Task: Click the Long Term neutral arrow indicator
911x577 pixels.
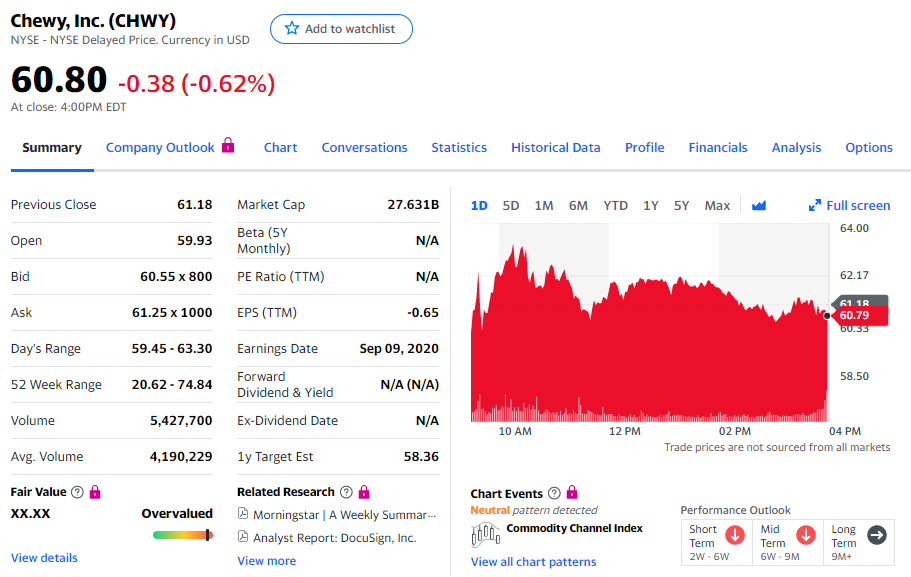Action: (x=876, y=535)
